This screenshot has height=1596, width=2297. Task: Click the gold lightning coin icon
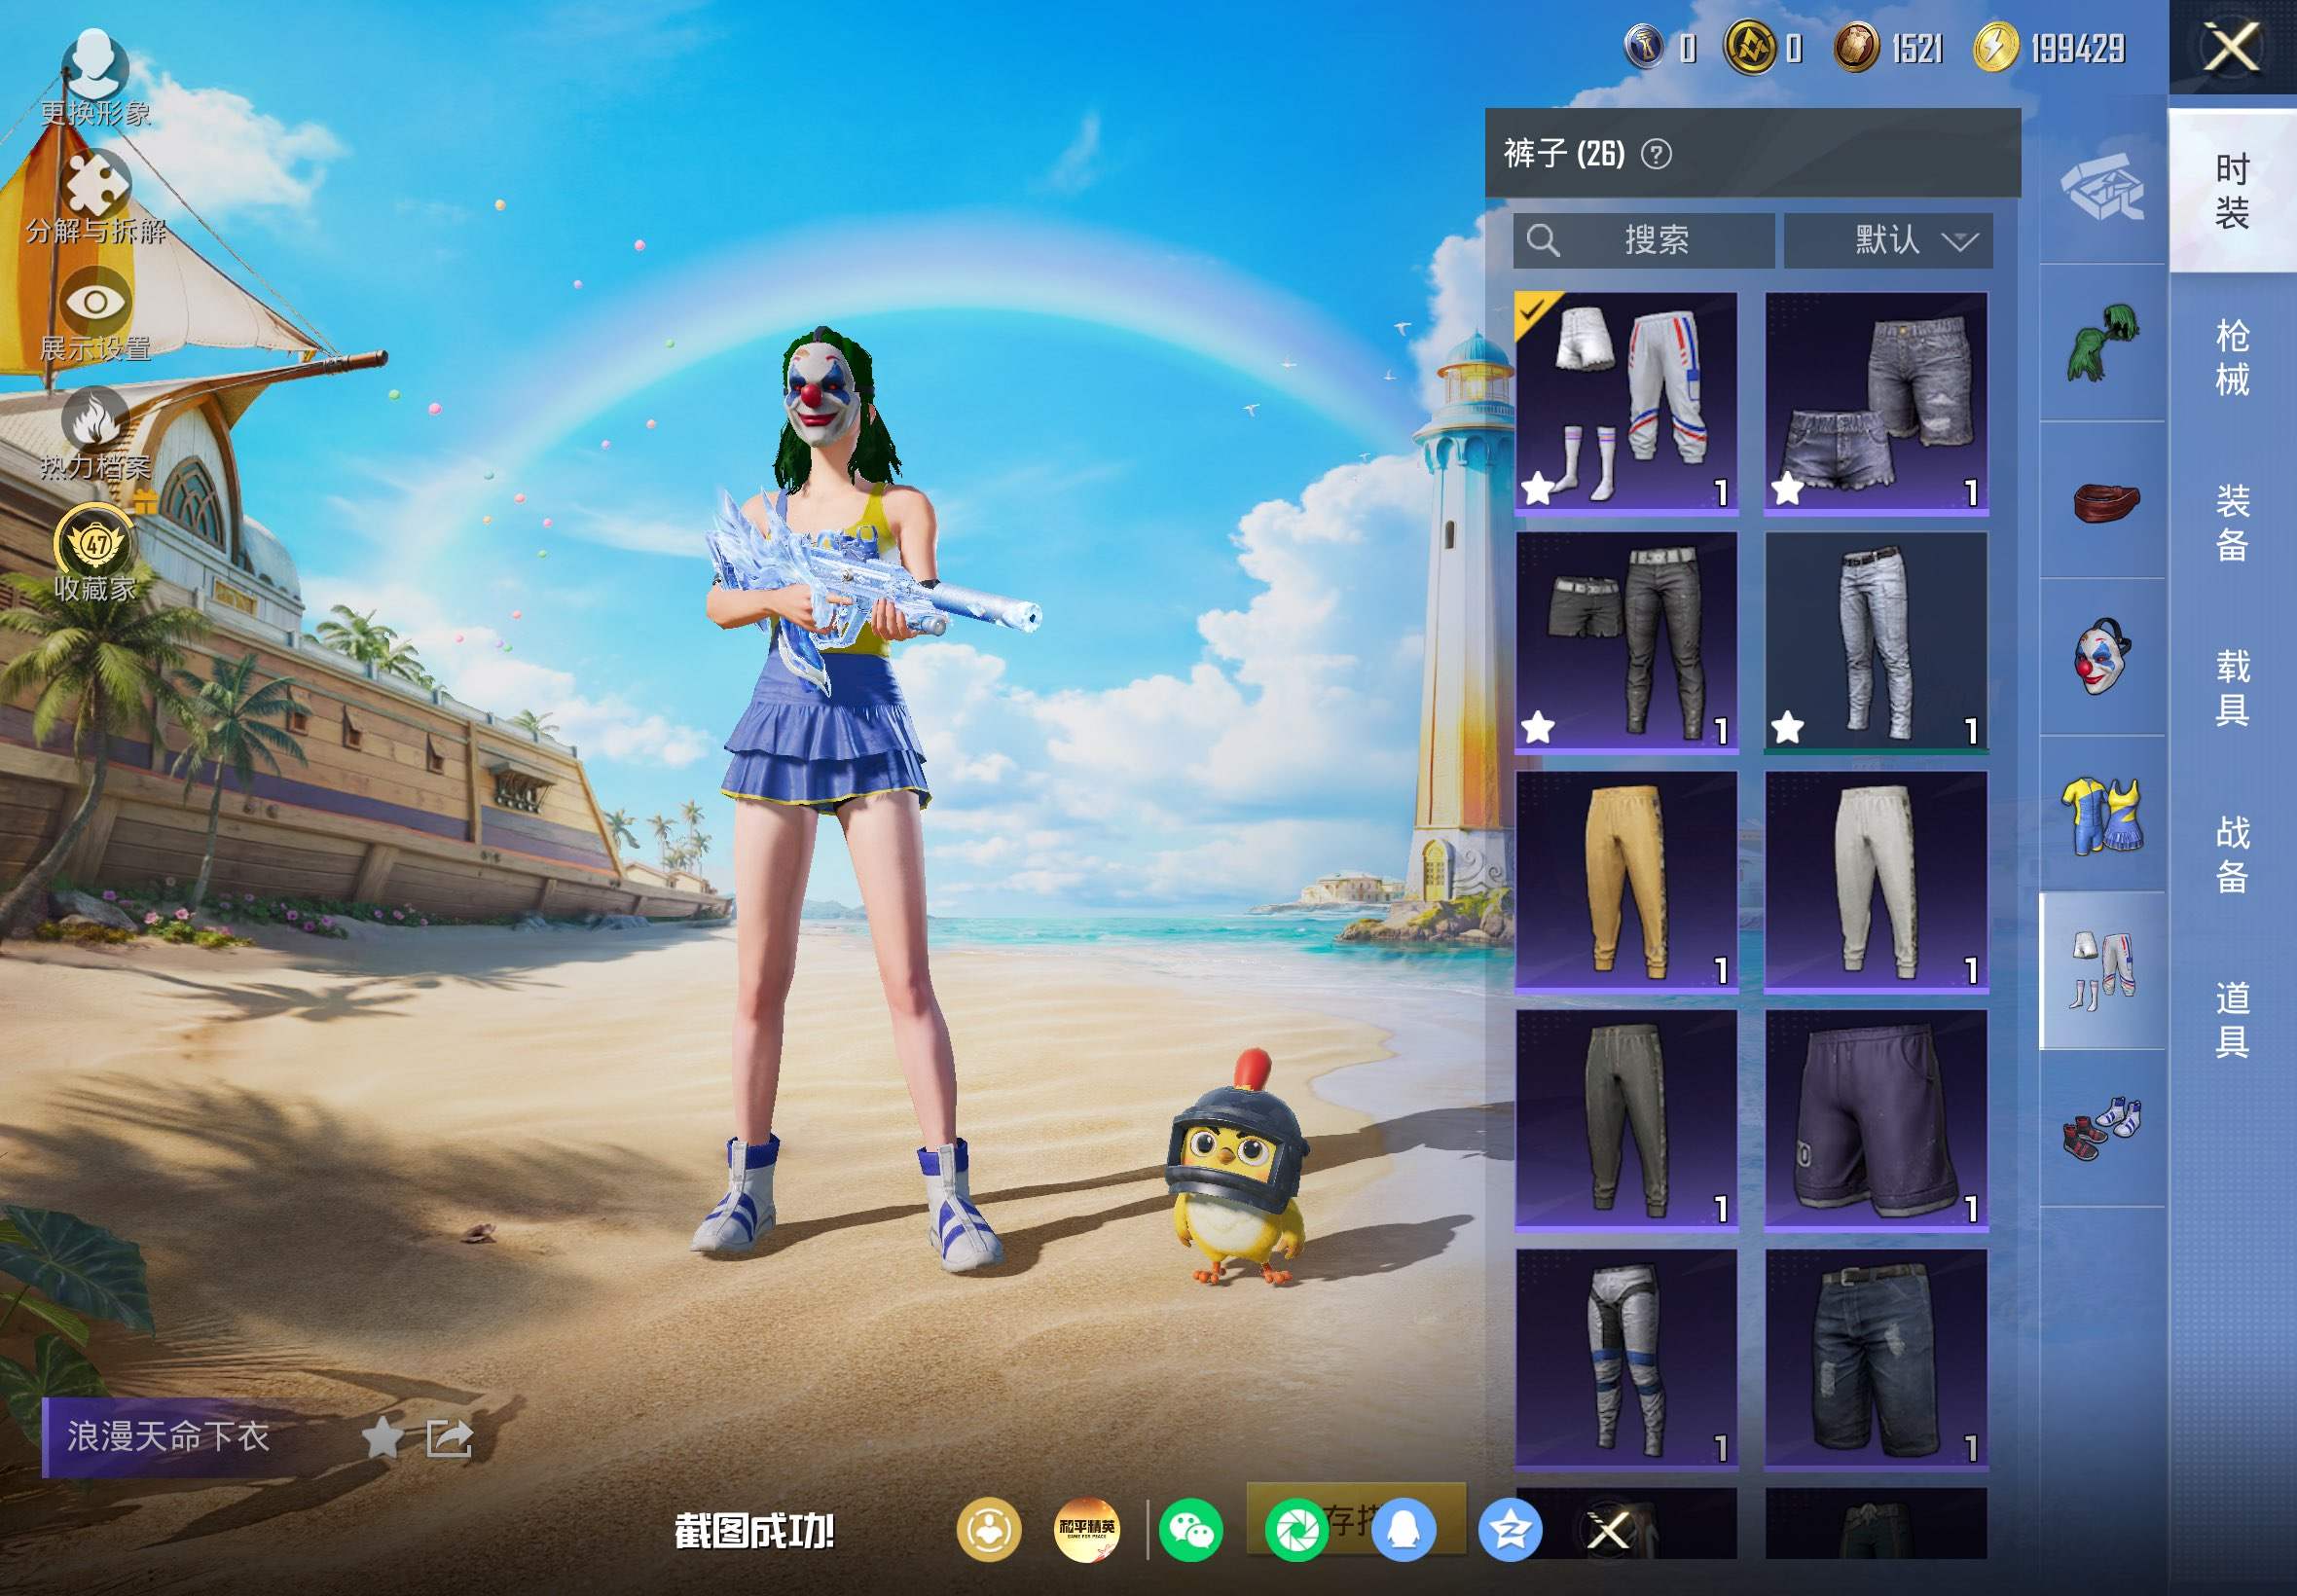point(1996,47)
